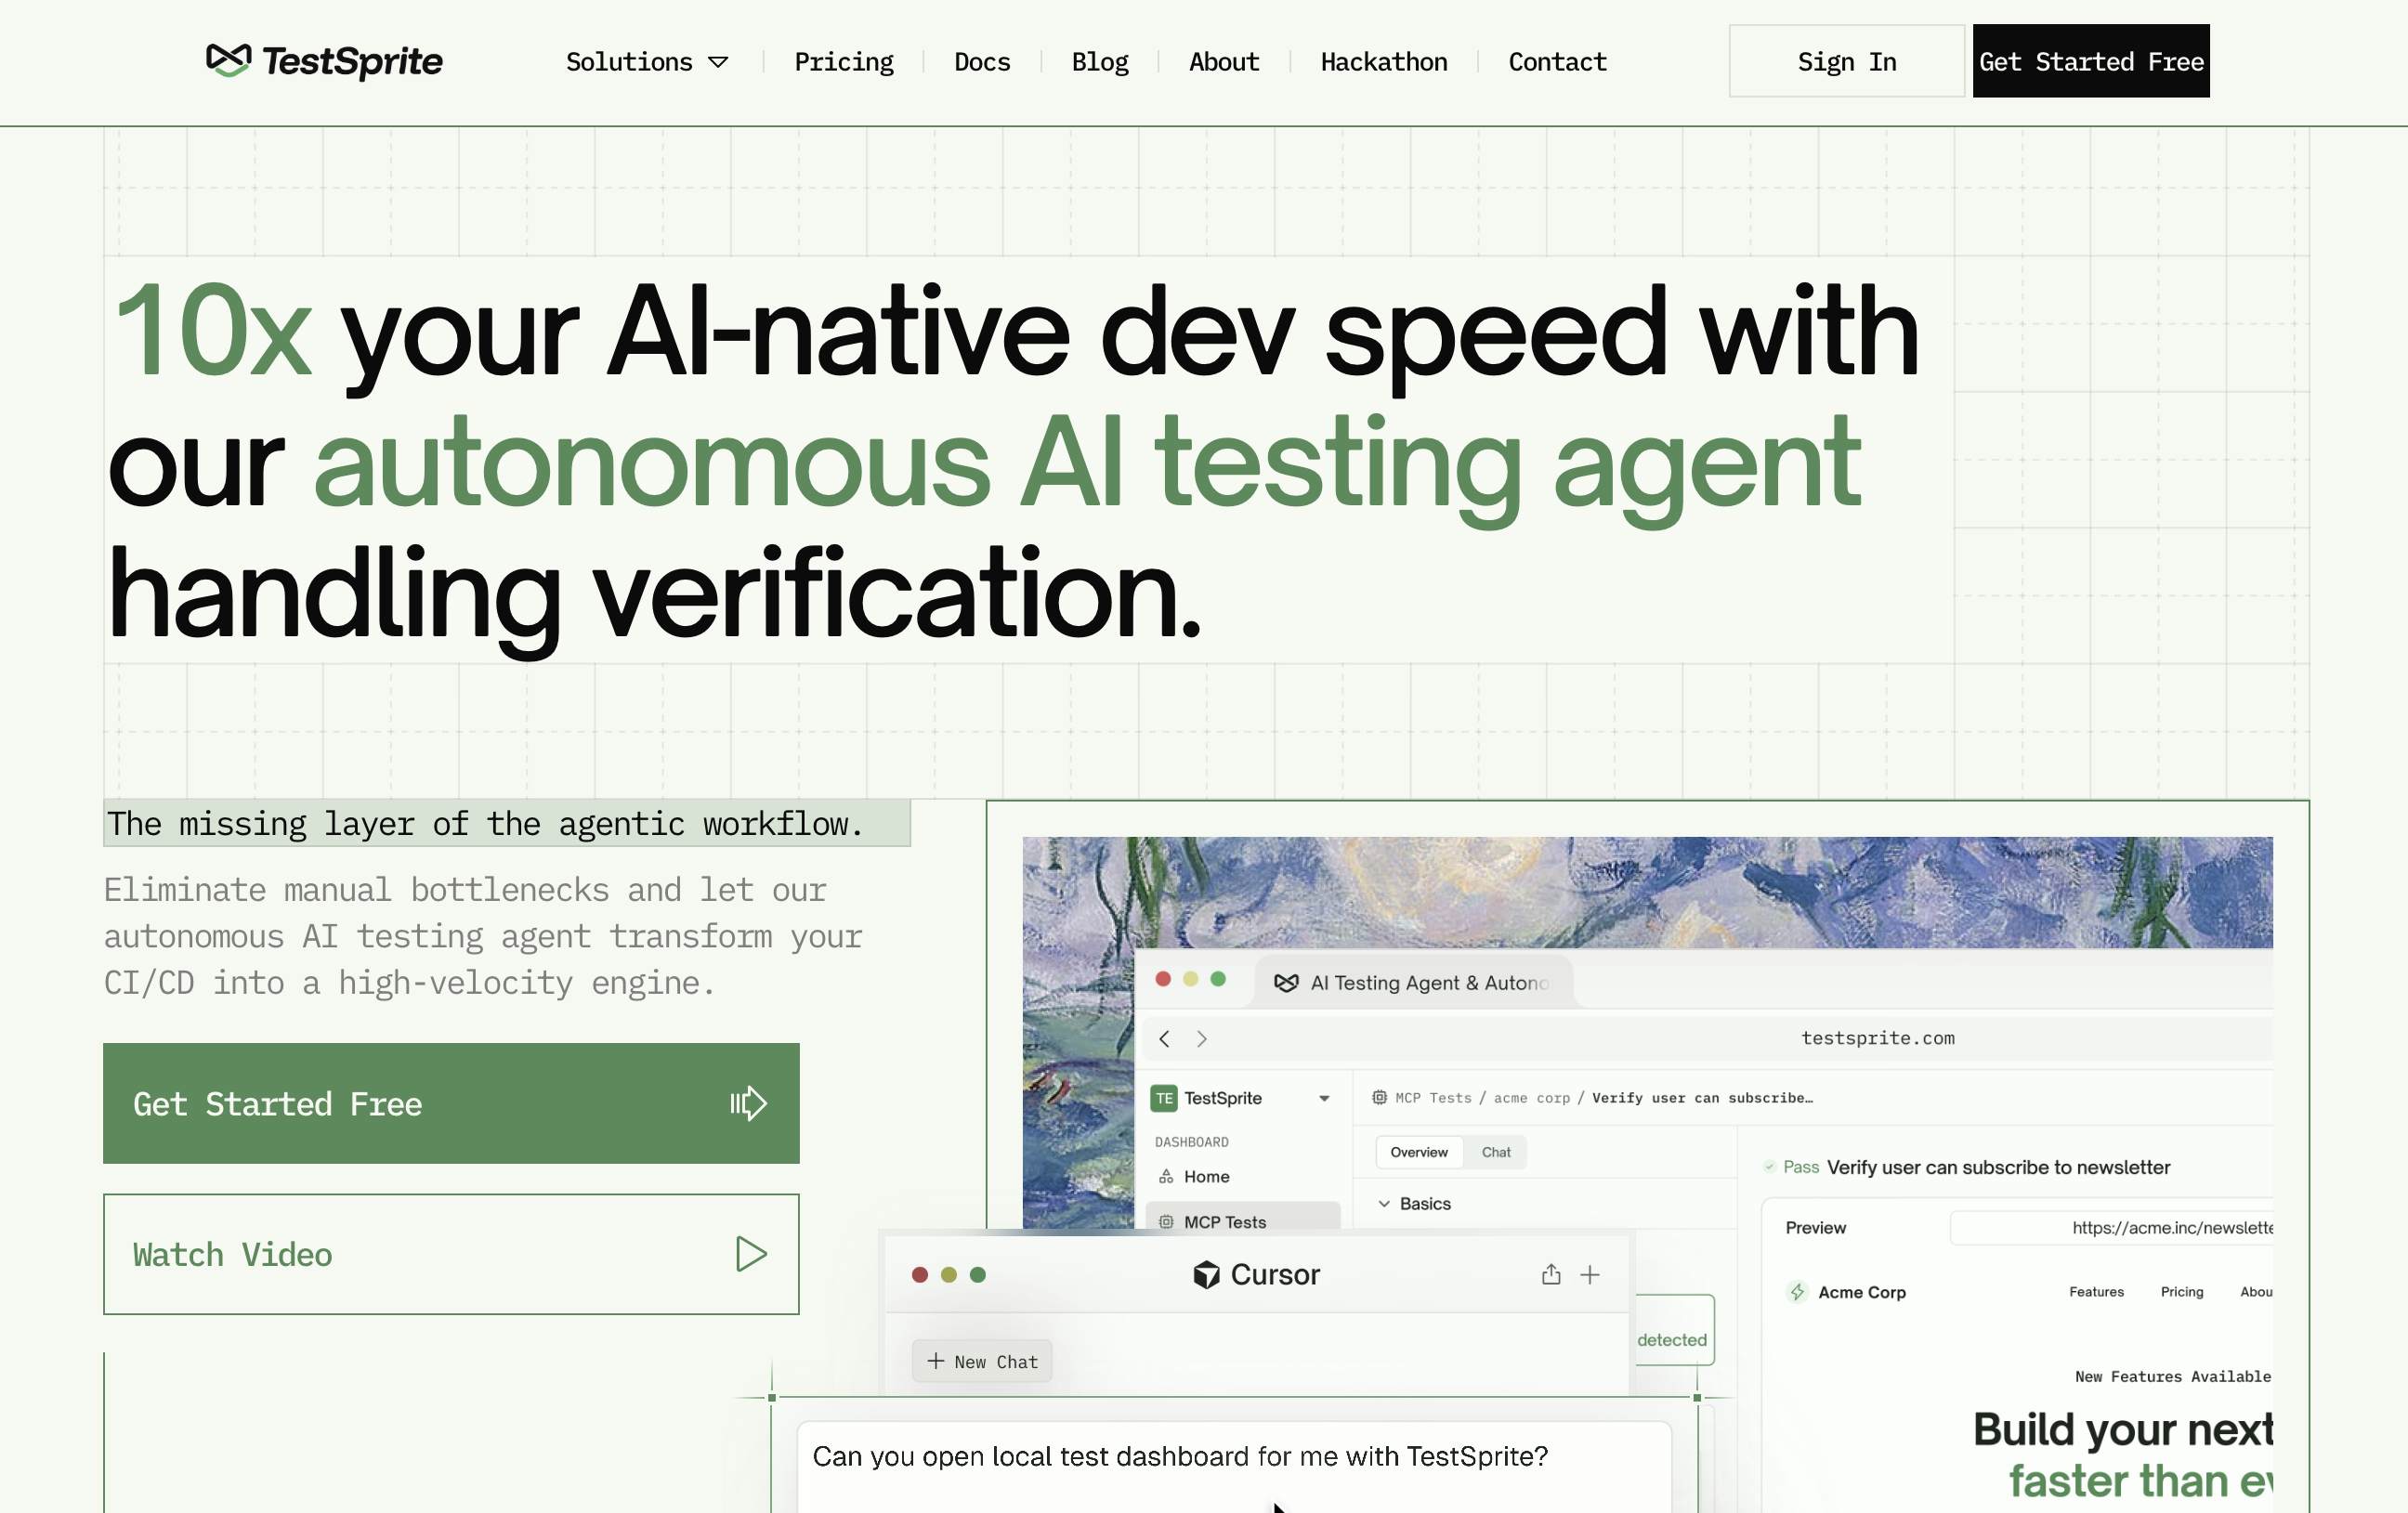2408x1513 pixels.
Task: Select the AI Testing Agent browser tab
Action: [x=1412, y=982]
